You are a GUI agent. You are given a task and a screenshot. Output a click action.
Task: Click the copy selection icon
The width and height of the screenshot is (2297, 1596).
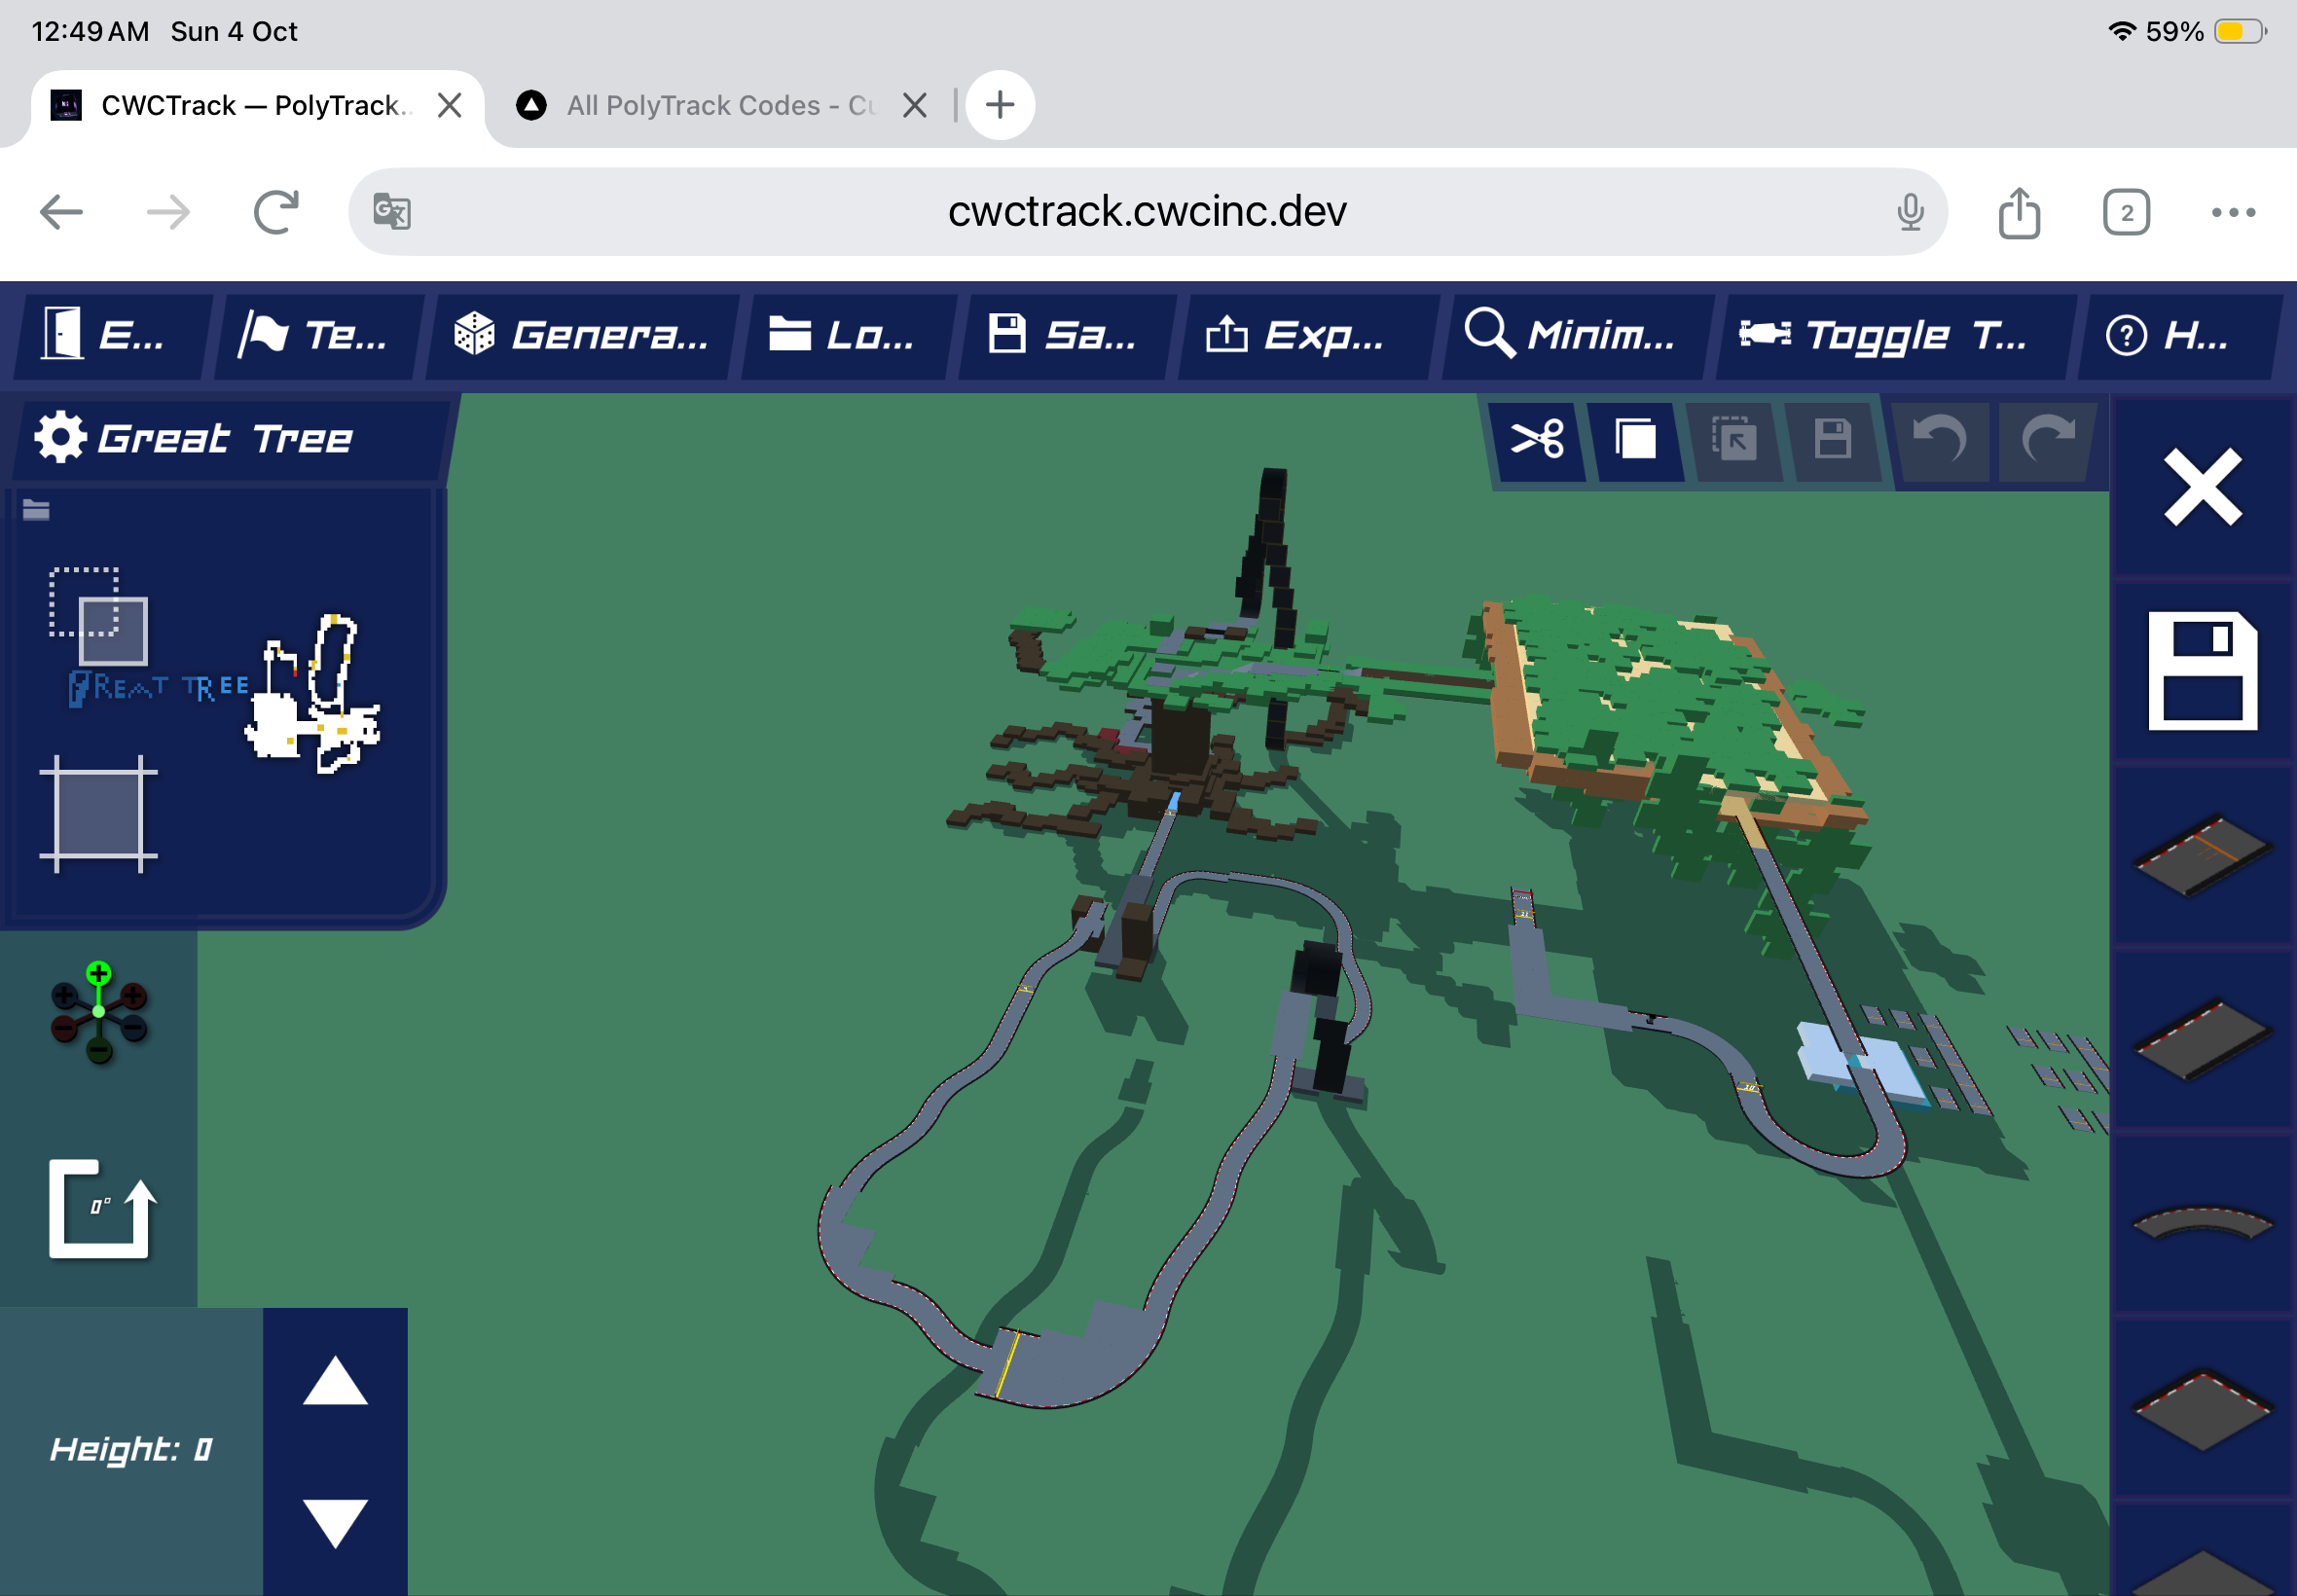point(1635,439)
